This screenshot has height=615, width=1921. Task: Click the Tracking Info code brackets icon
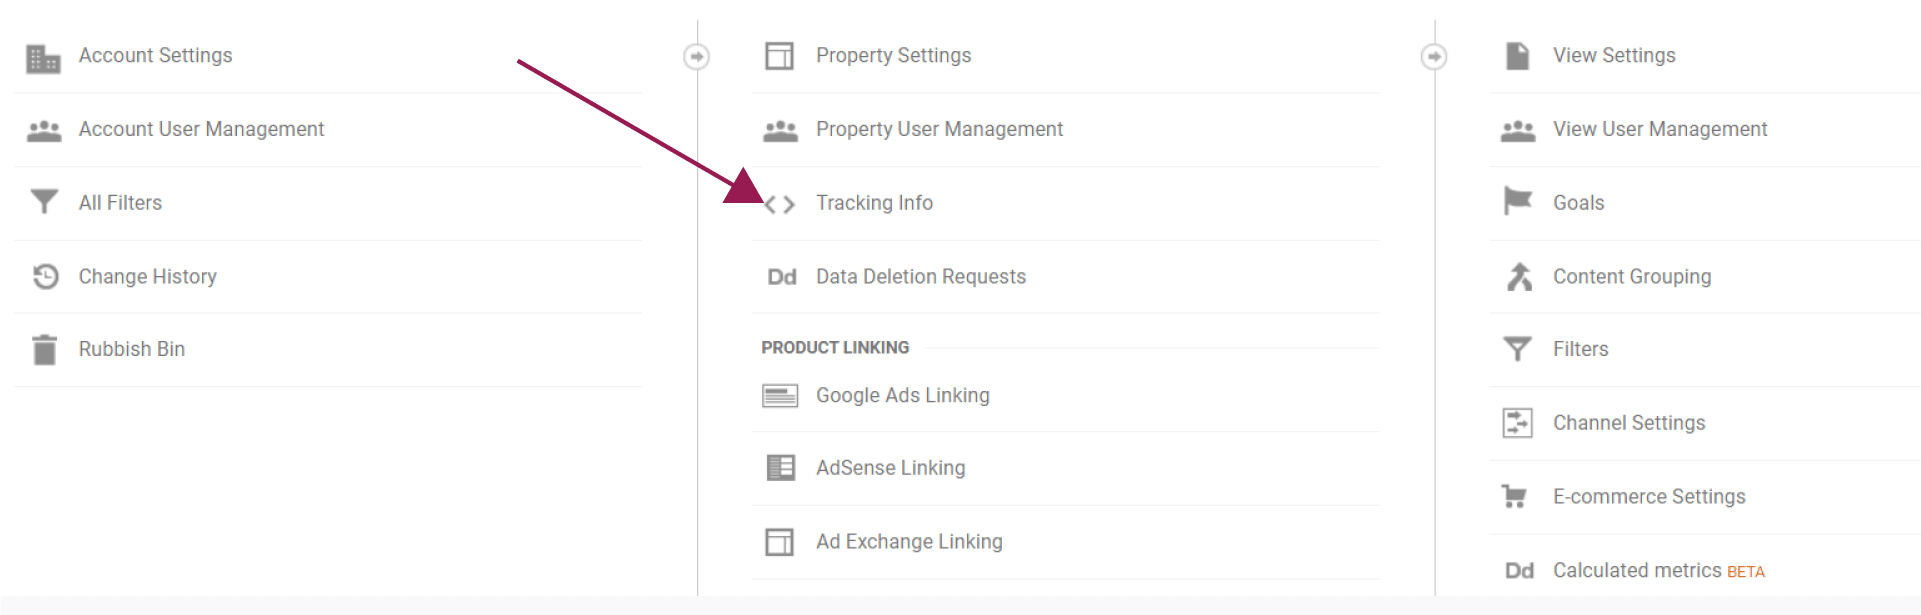tap(780, 204)
